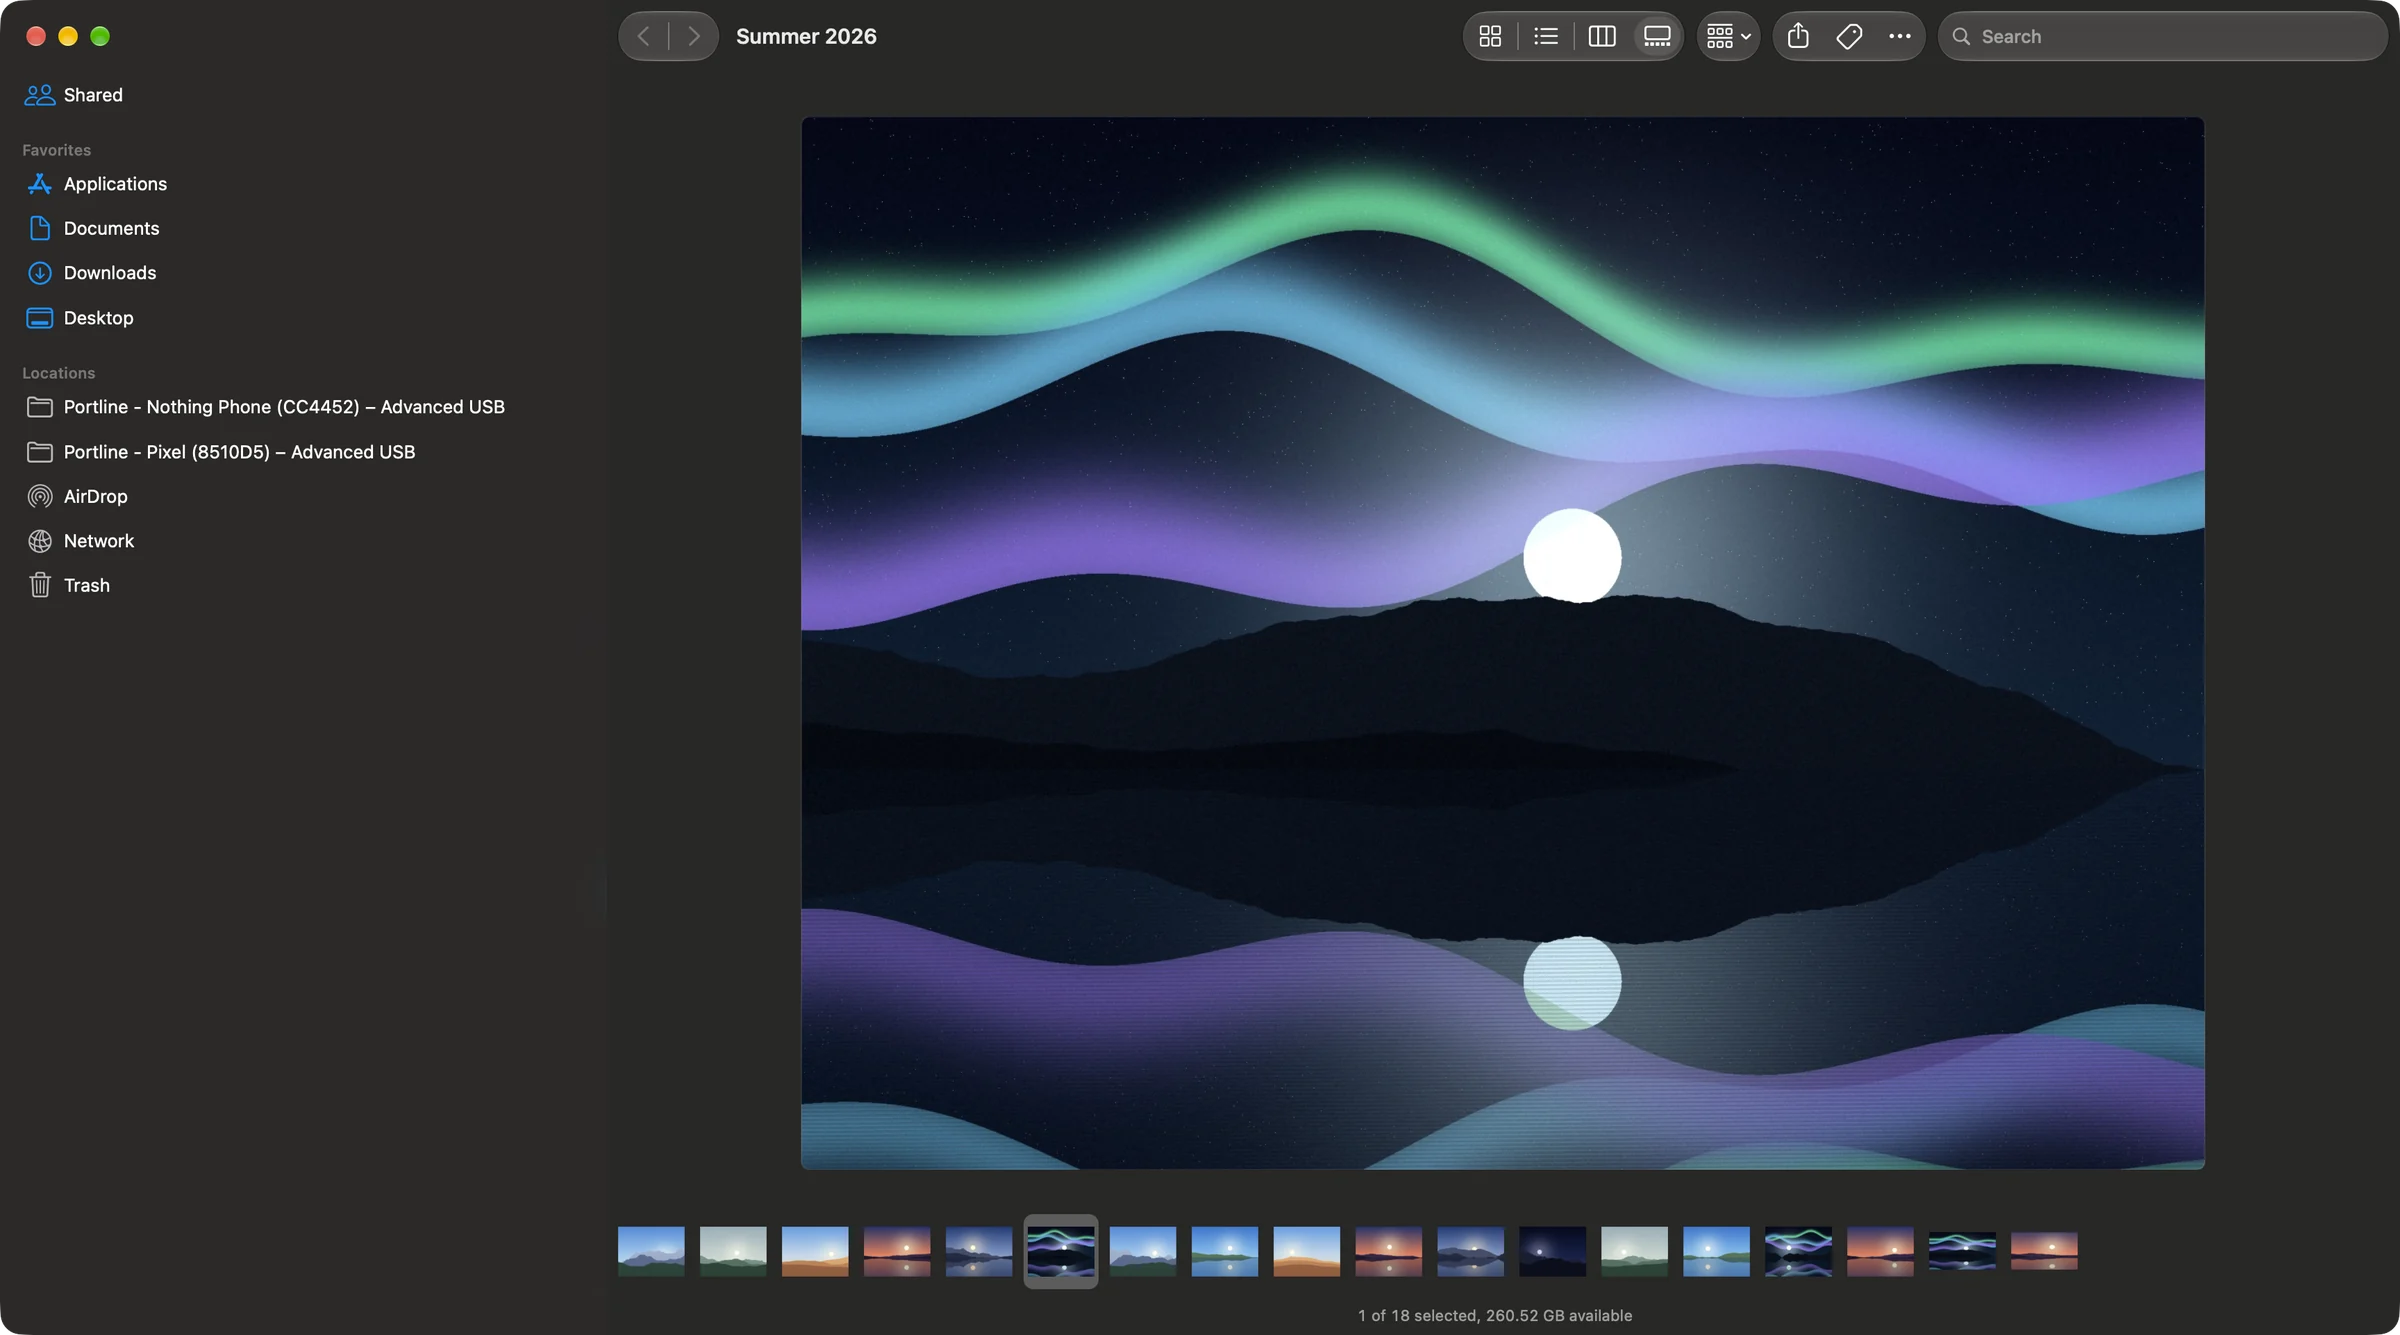Click the Favorites section header
Viewport: 2400px width, 1335px height.
pyautogui.click(x=56, y=150)
